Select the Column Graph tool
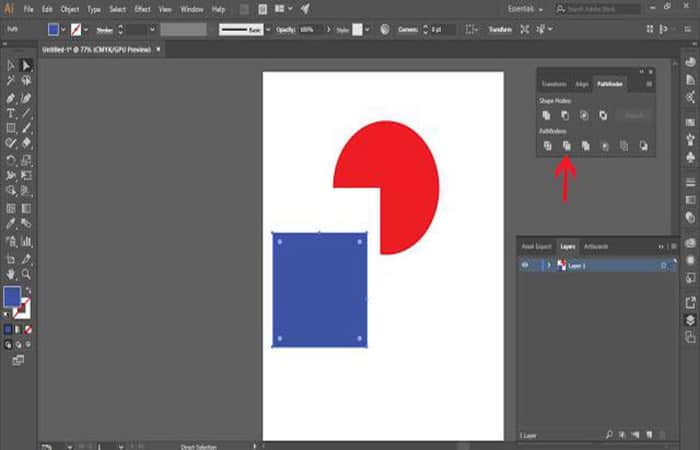 [26, 242]
